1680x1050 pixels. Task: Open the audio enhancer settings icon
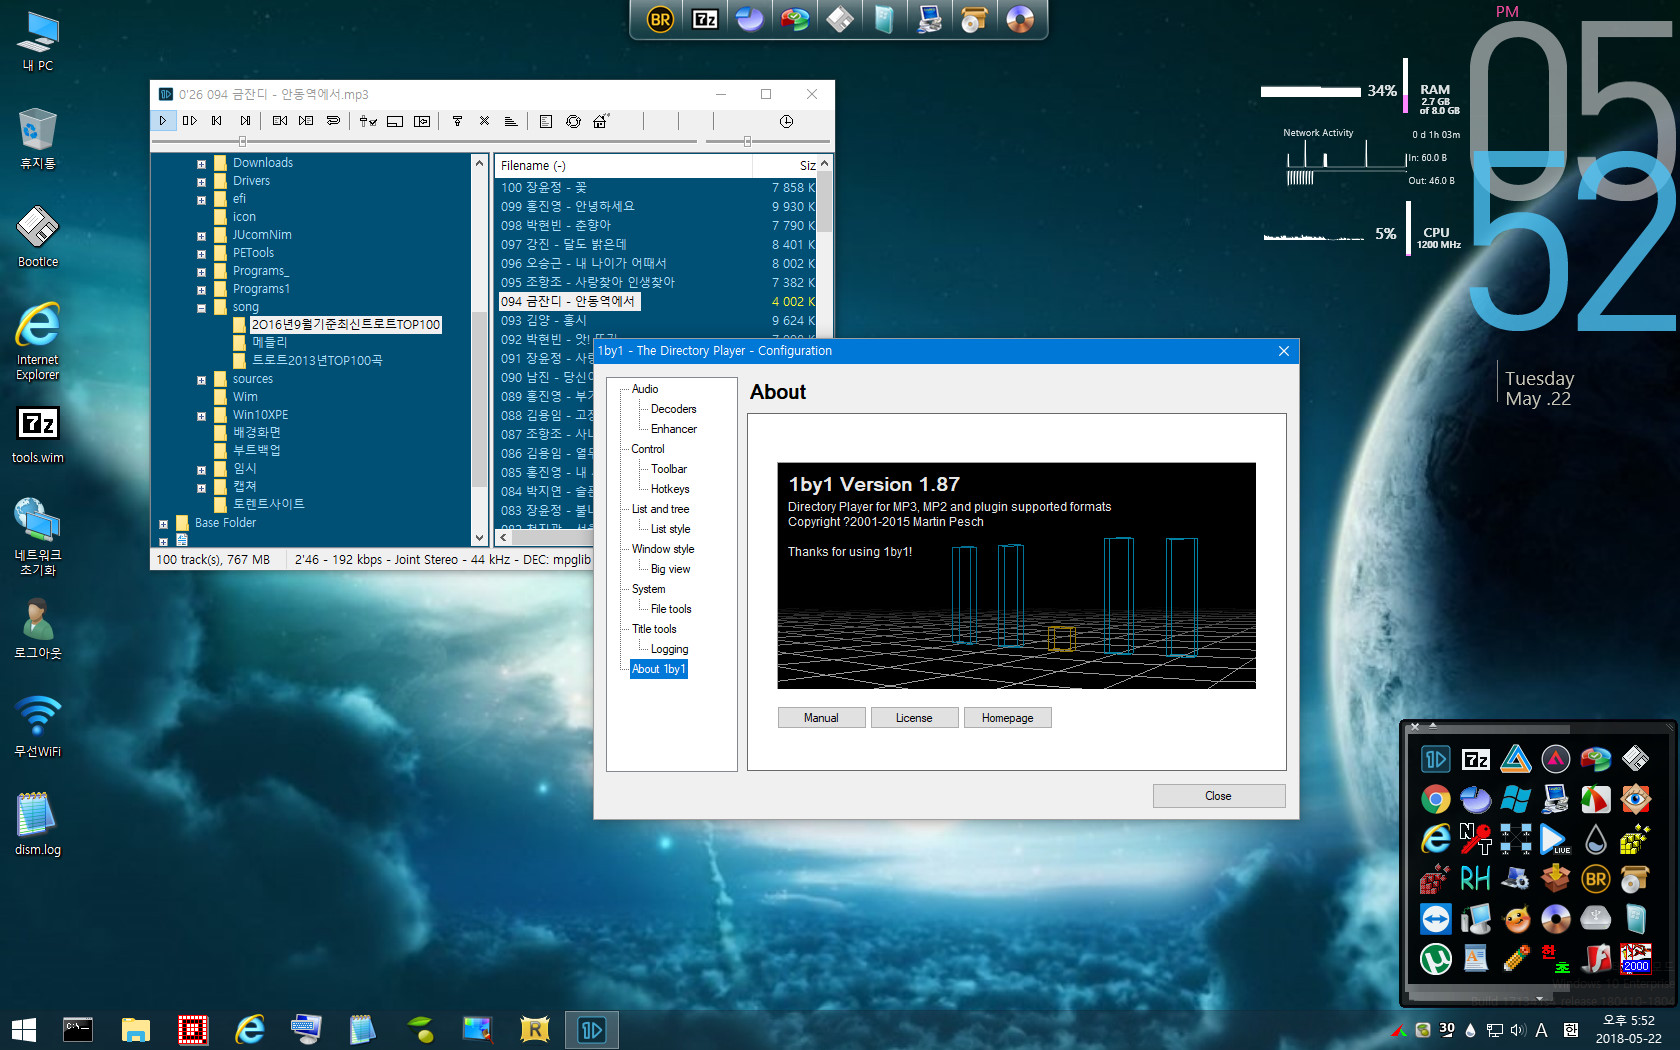point(368,121)
